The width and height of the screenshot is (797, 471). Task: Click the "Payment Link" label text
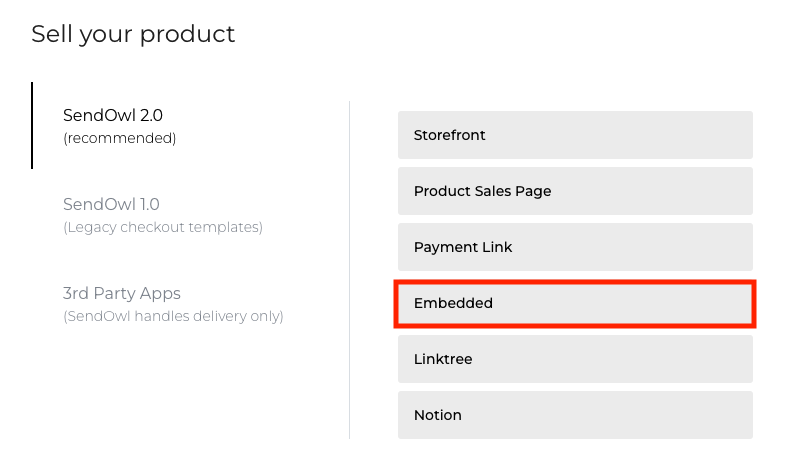(463, 247)
